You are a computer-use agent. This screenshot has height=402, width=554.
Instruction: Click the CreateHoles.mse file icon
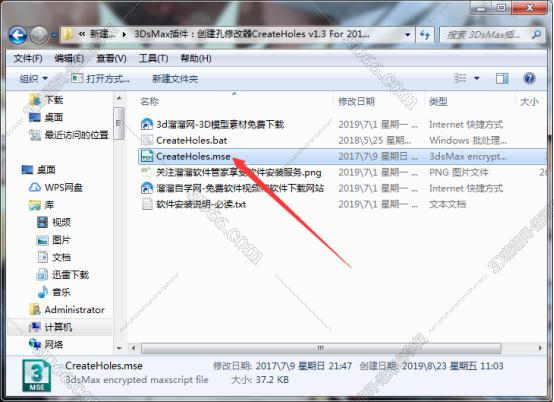(x=147, y=156)
